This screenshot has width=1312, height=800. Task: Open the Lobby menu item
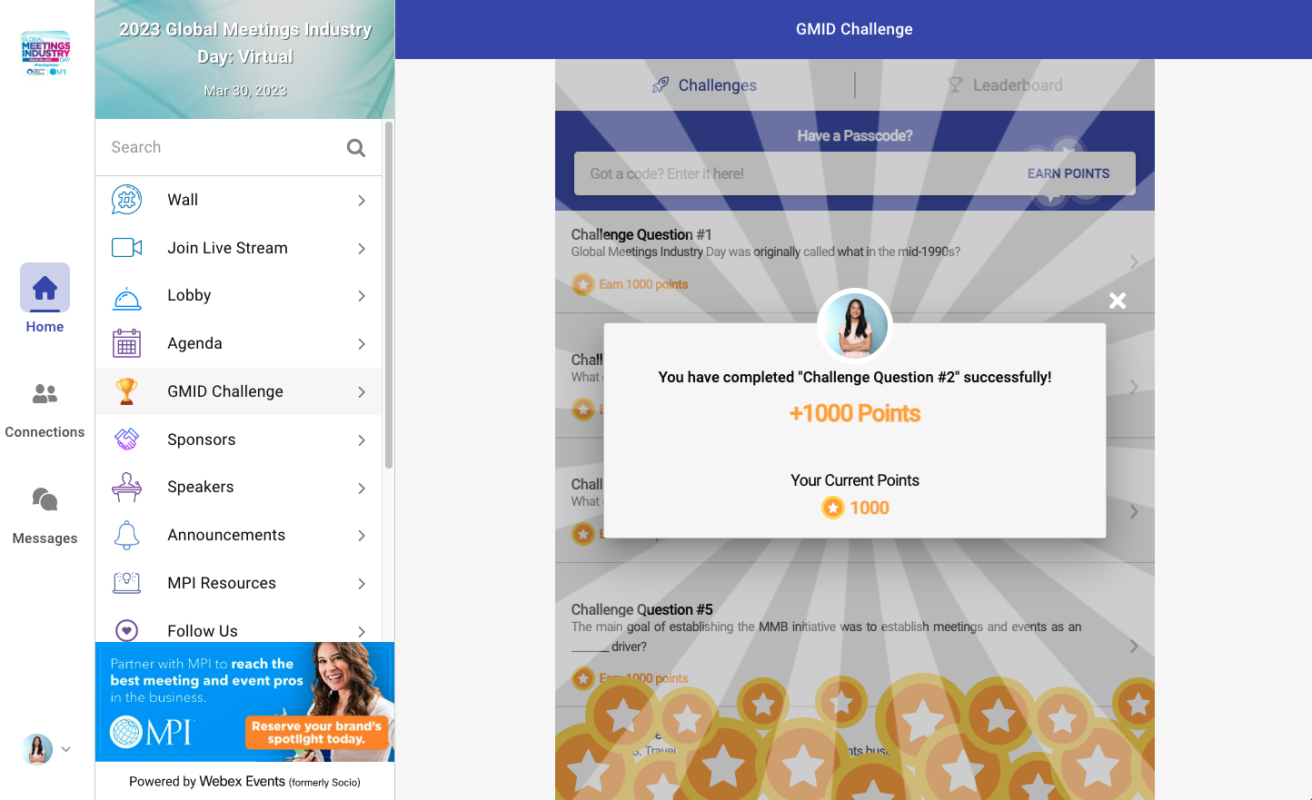click(x=238, y=296)
